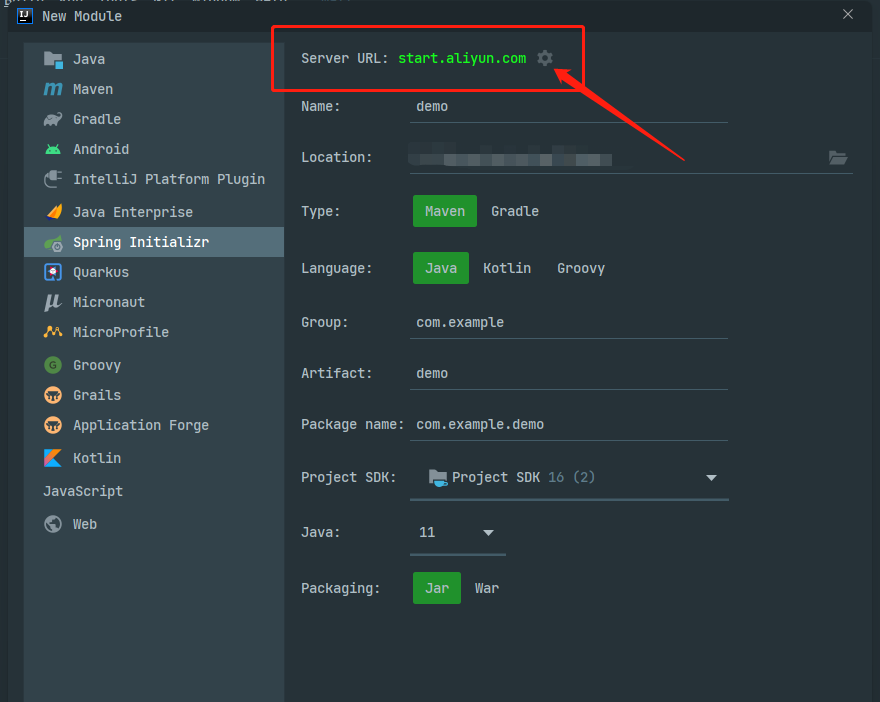The width and height of the screenshot is (880, 702).
Task: Choose War packaging
Action: 486,588
